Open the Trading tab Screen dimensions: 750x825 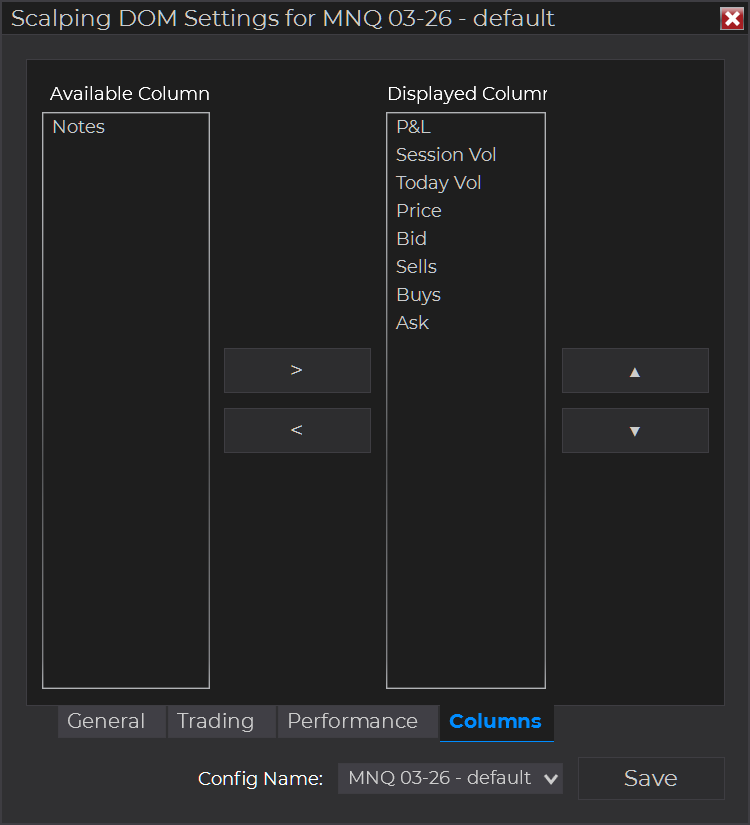pyautogui.click(x=216, y=721)
